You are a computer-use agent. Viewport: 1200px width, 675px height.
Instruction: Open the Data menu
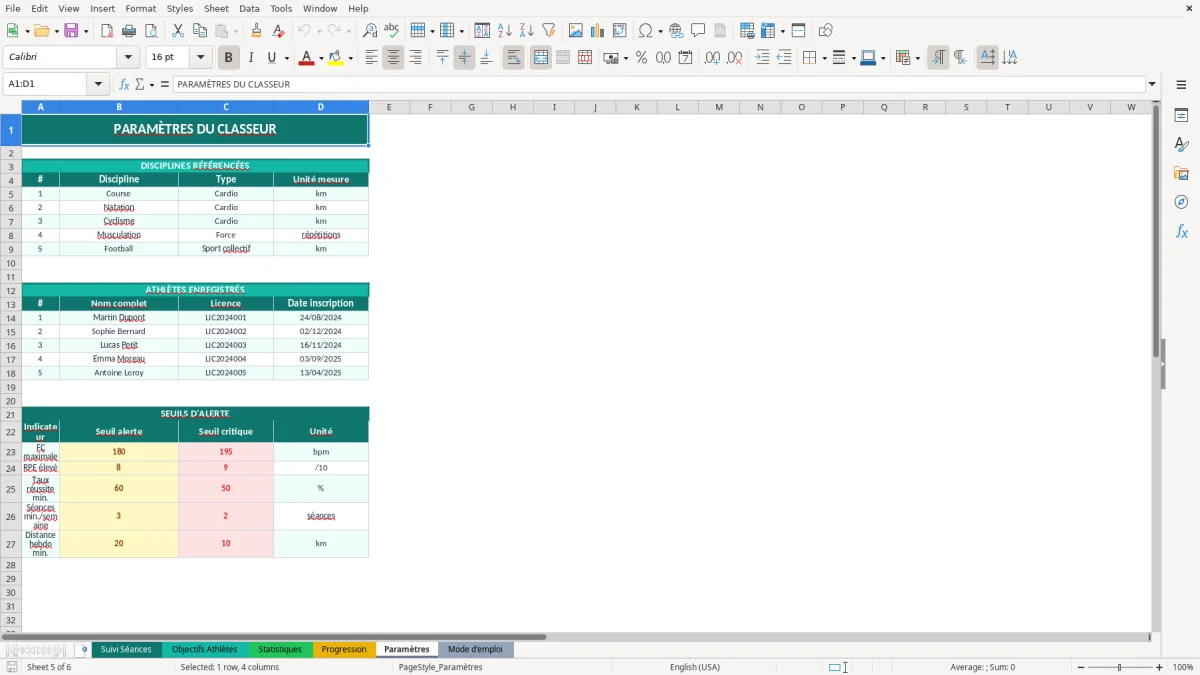tap(249, 8)
